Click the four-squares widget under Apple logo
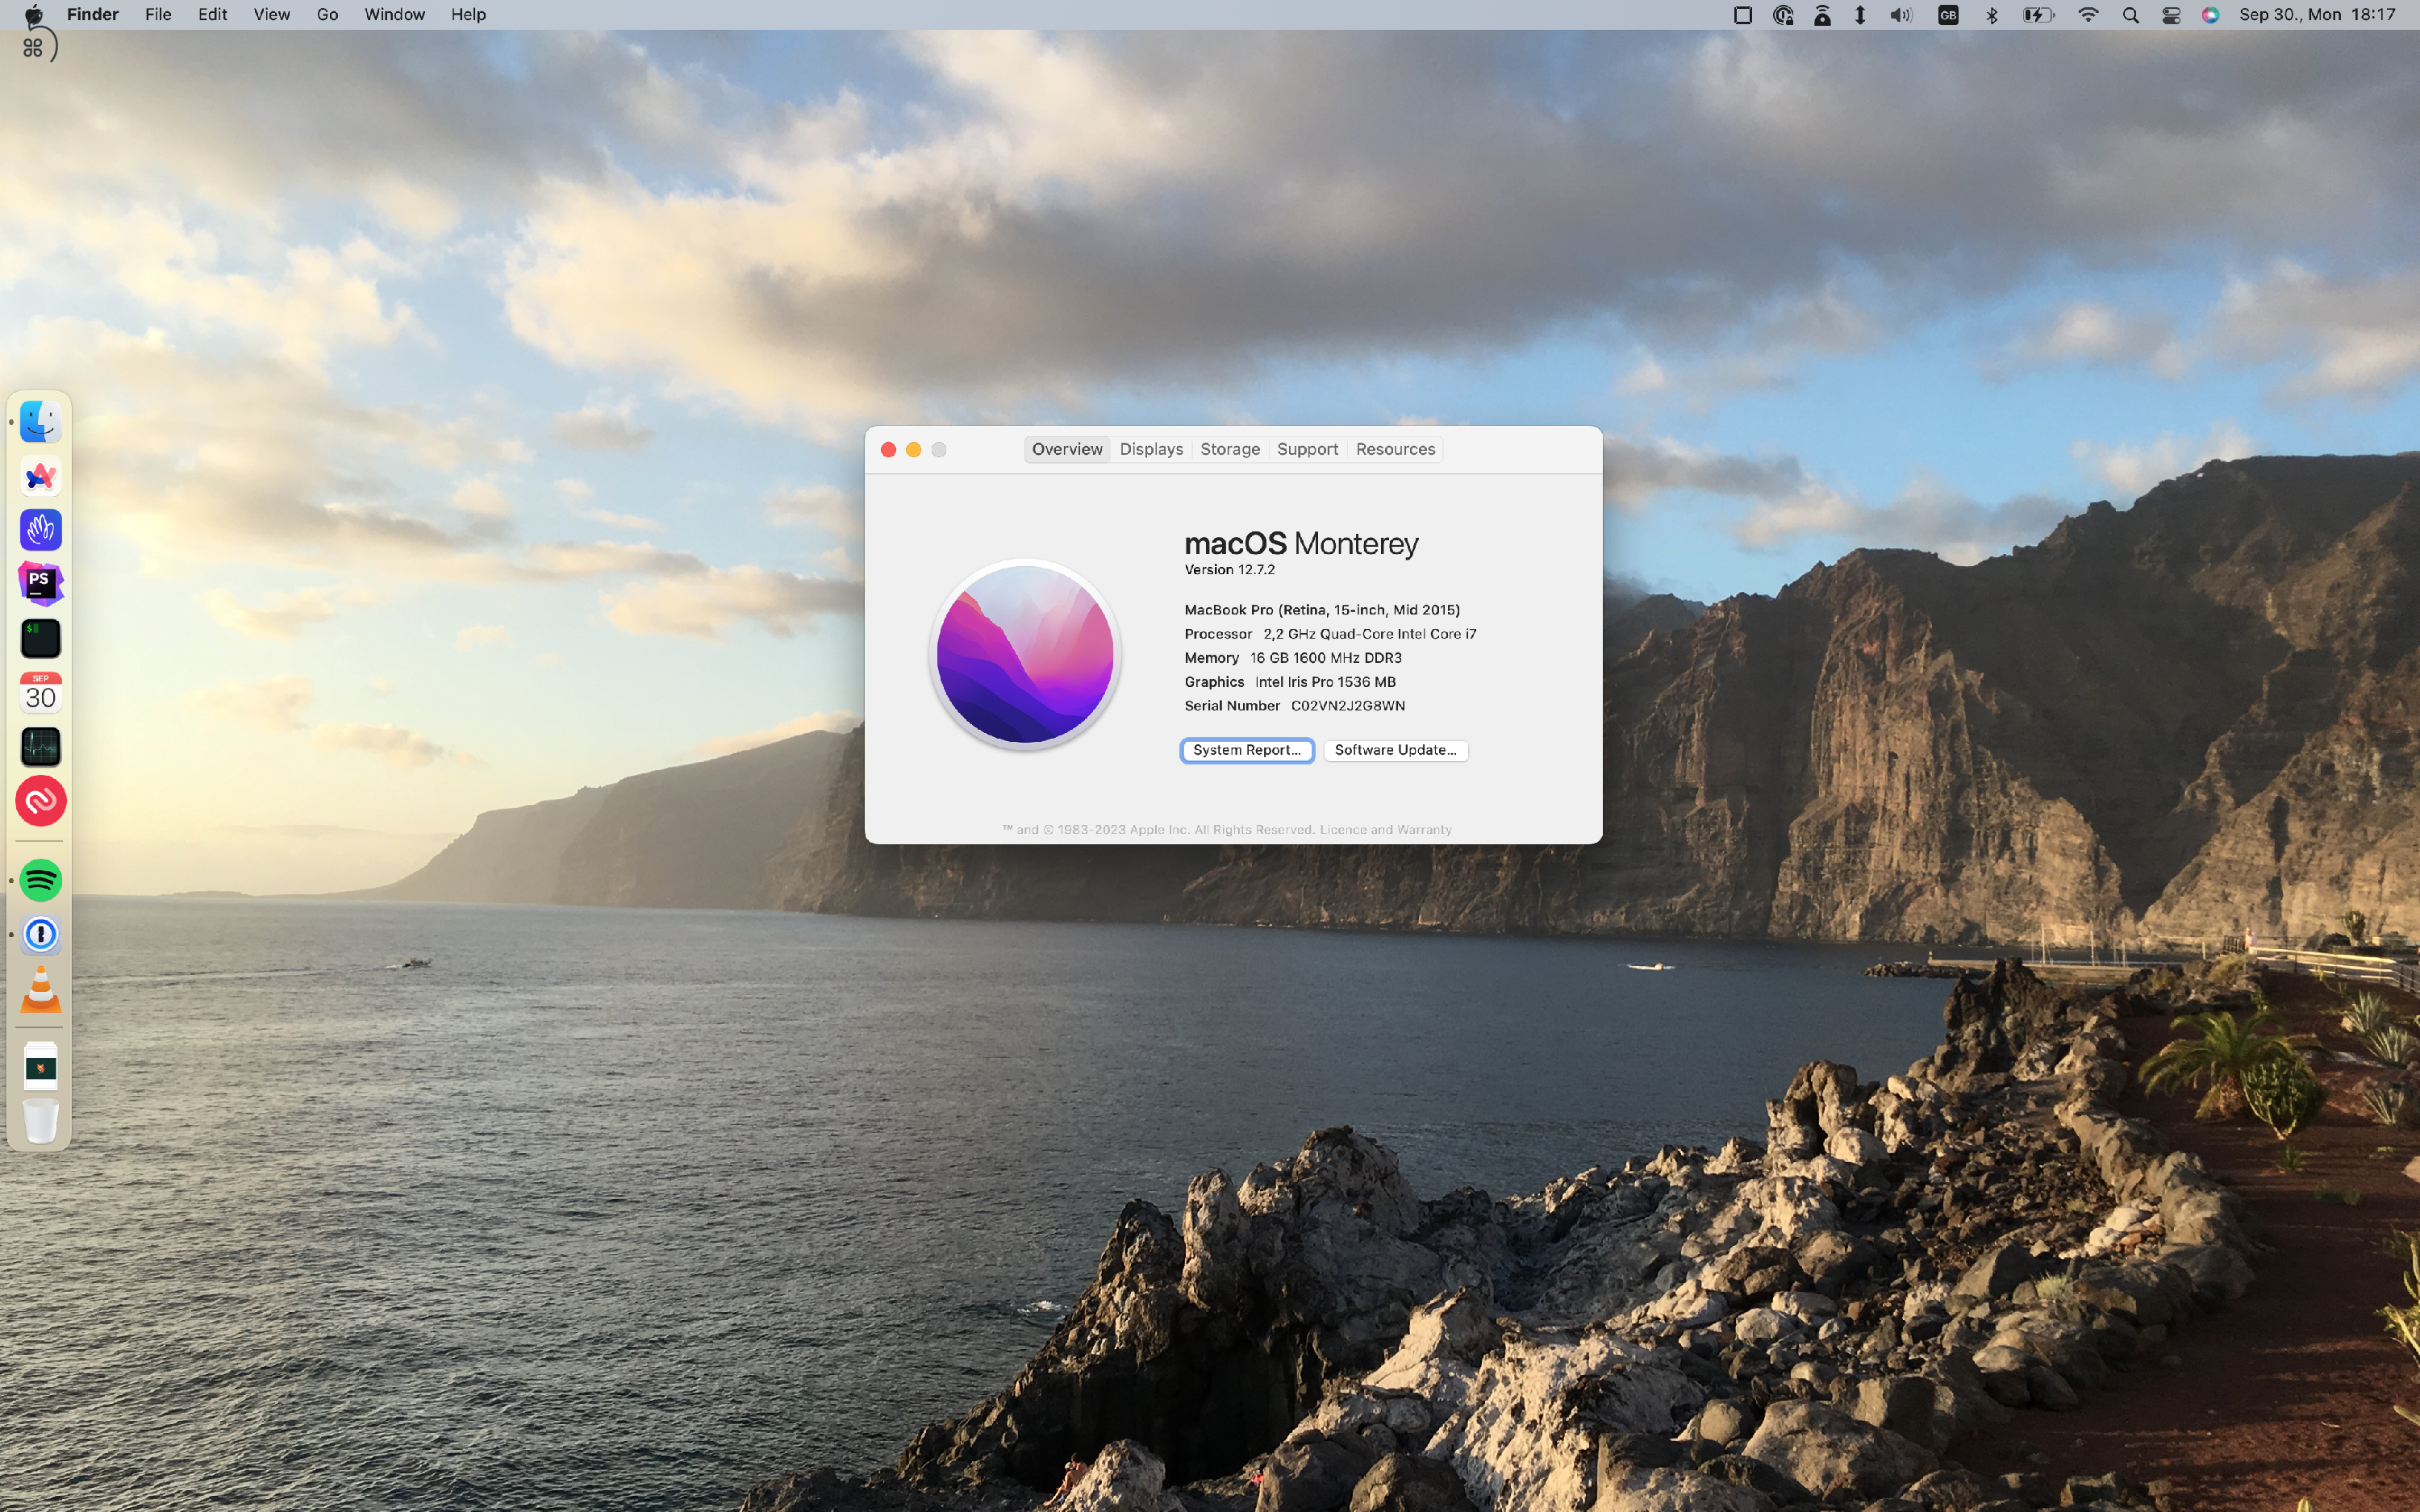The image size is (2420, 1512). 33,47
